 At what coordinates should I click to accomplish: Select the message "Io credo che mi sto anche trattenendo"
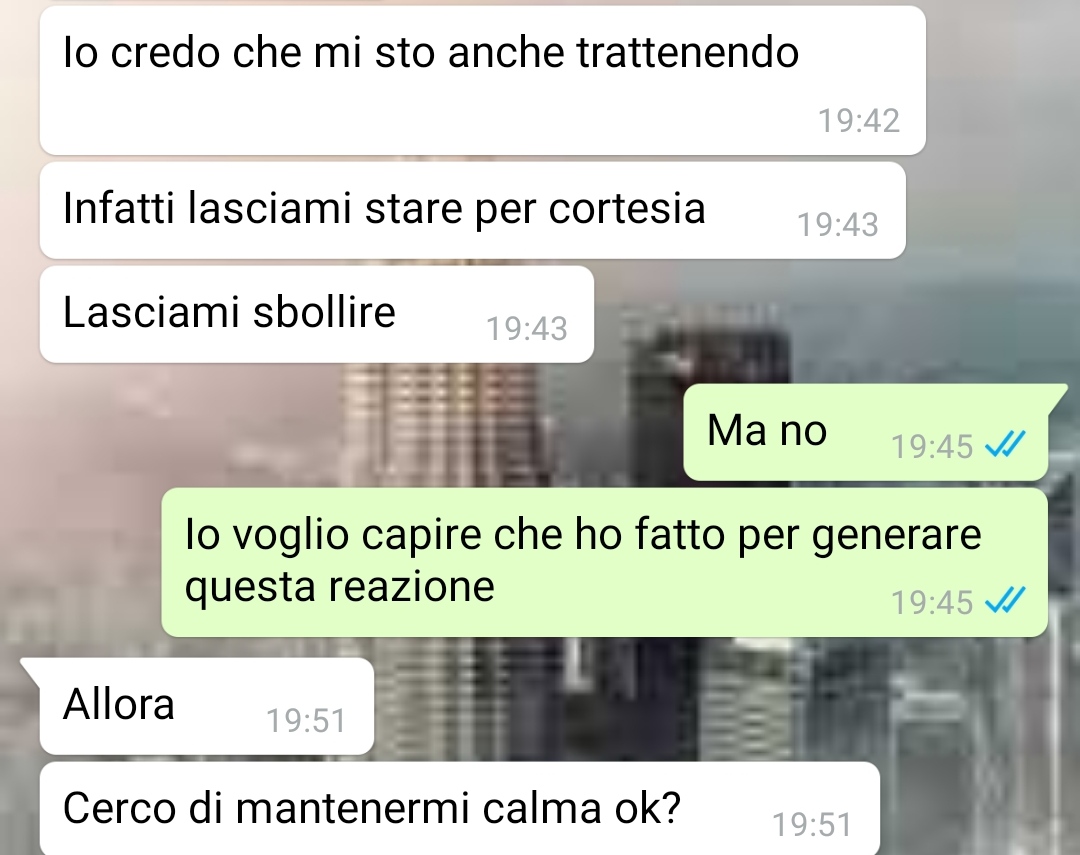(x=482, y=80)
